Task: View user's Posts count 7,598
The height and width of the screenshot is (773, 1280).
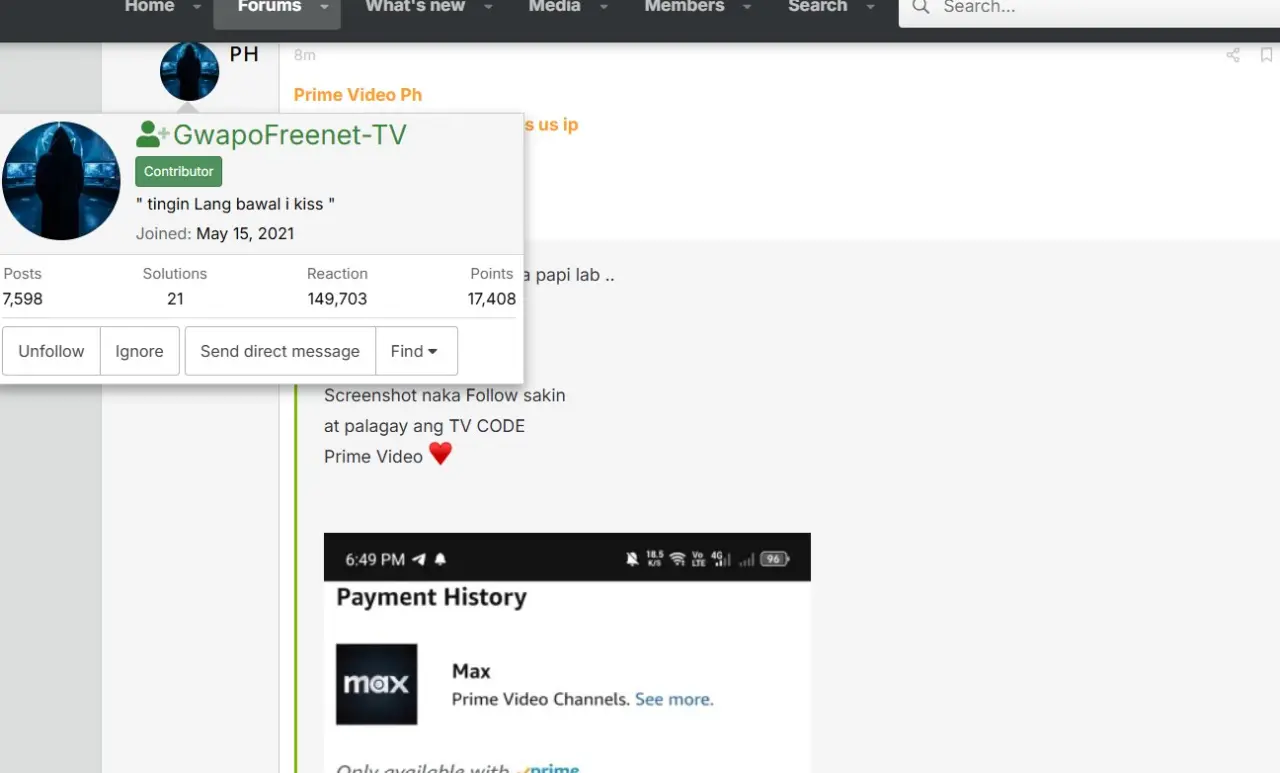Action: click(23, 298)
